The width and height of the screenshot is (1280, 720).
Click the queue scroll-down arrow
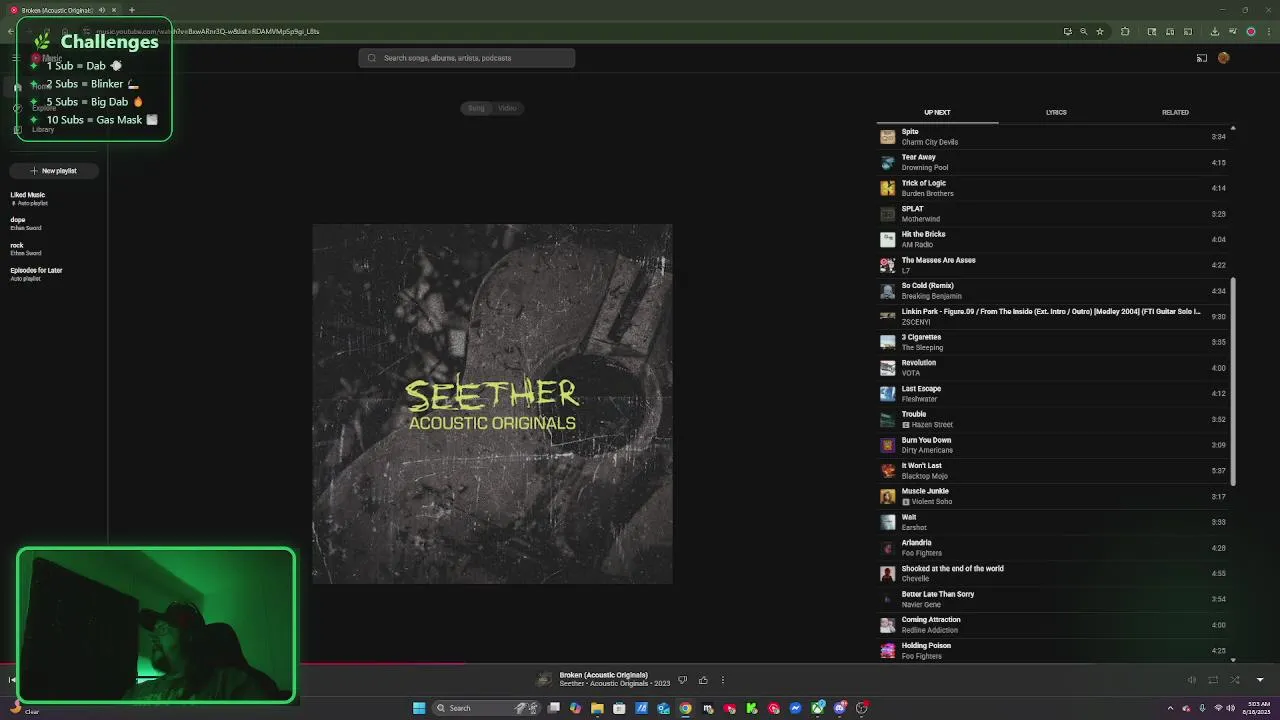[x=1232, y=659]
